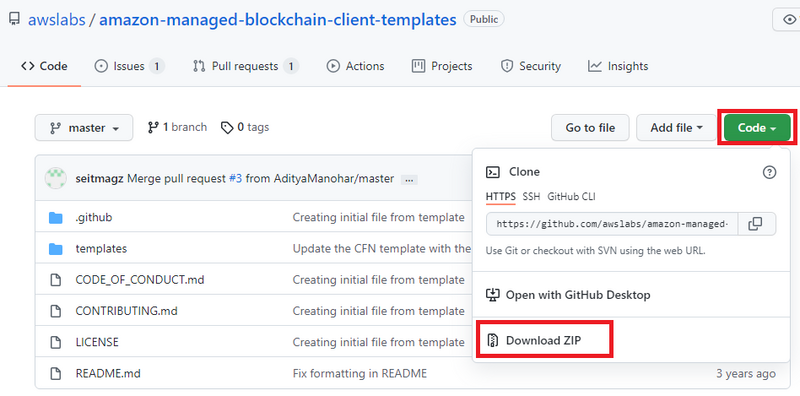Select the HTTPS clone option
The image size is (800, 396).
click(x=501, y=196)
